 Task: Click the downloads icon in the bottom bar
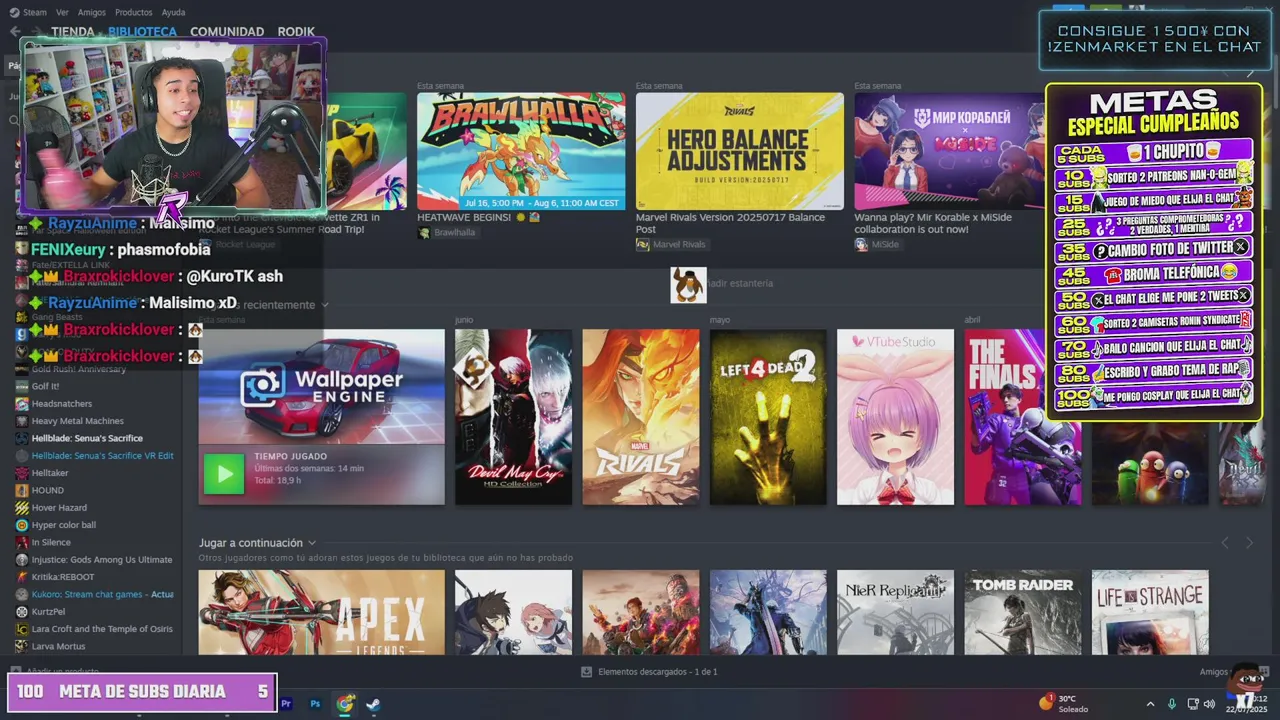[x=586, y=672]
